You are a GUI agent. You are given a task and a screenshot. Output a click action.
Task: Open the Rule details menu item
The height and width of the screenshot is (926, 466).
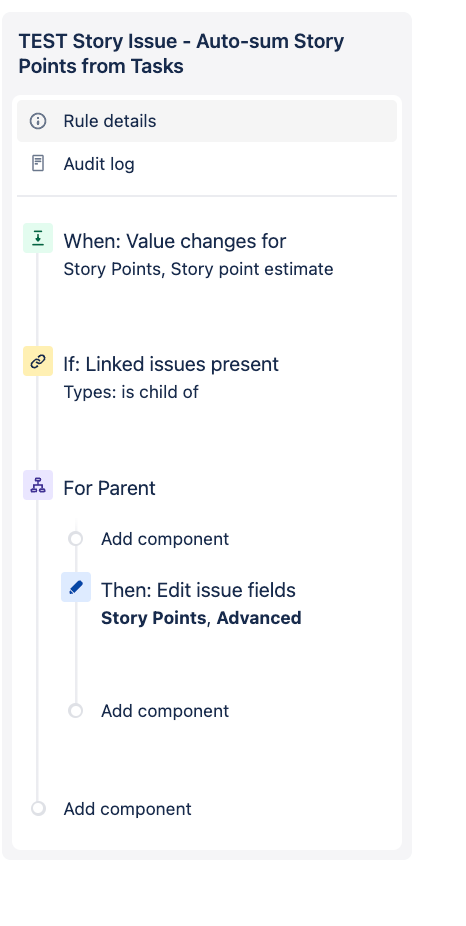coord(207,121)
